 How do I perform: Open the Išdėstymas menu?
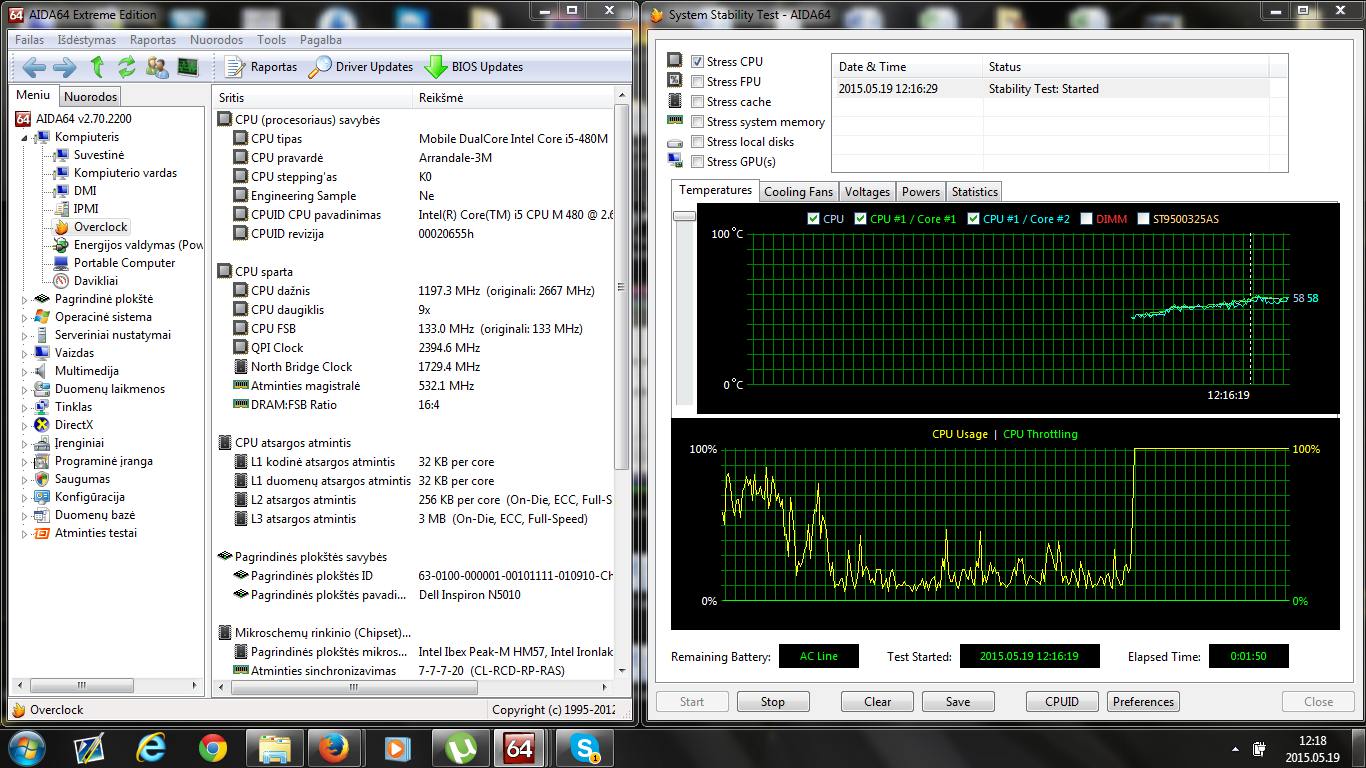pos(87,40)
